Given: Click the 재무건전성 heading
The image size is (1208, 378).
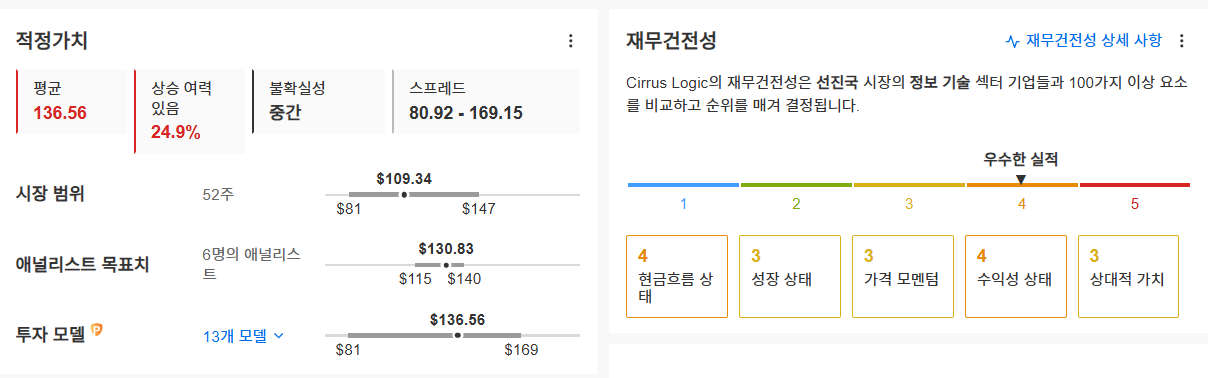Looking at the screenshot, I should tap(671, 41).
